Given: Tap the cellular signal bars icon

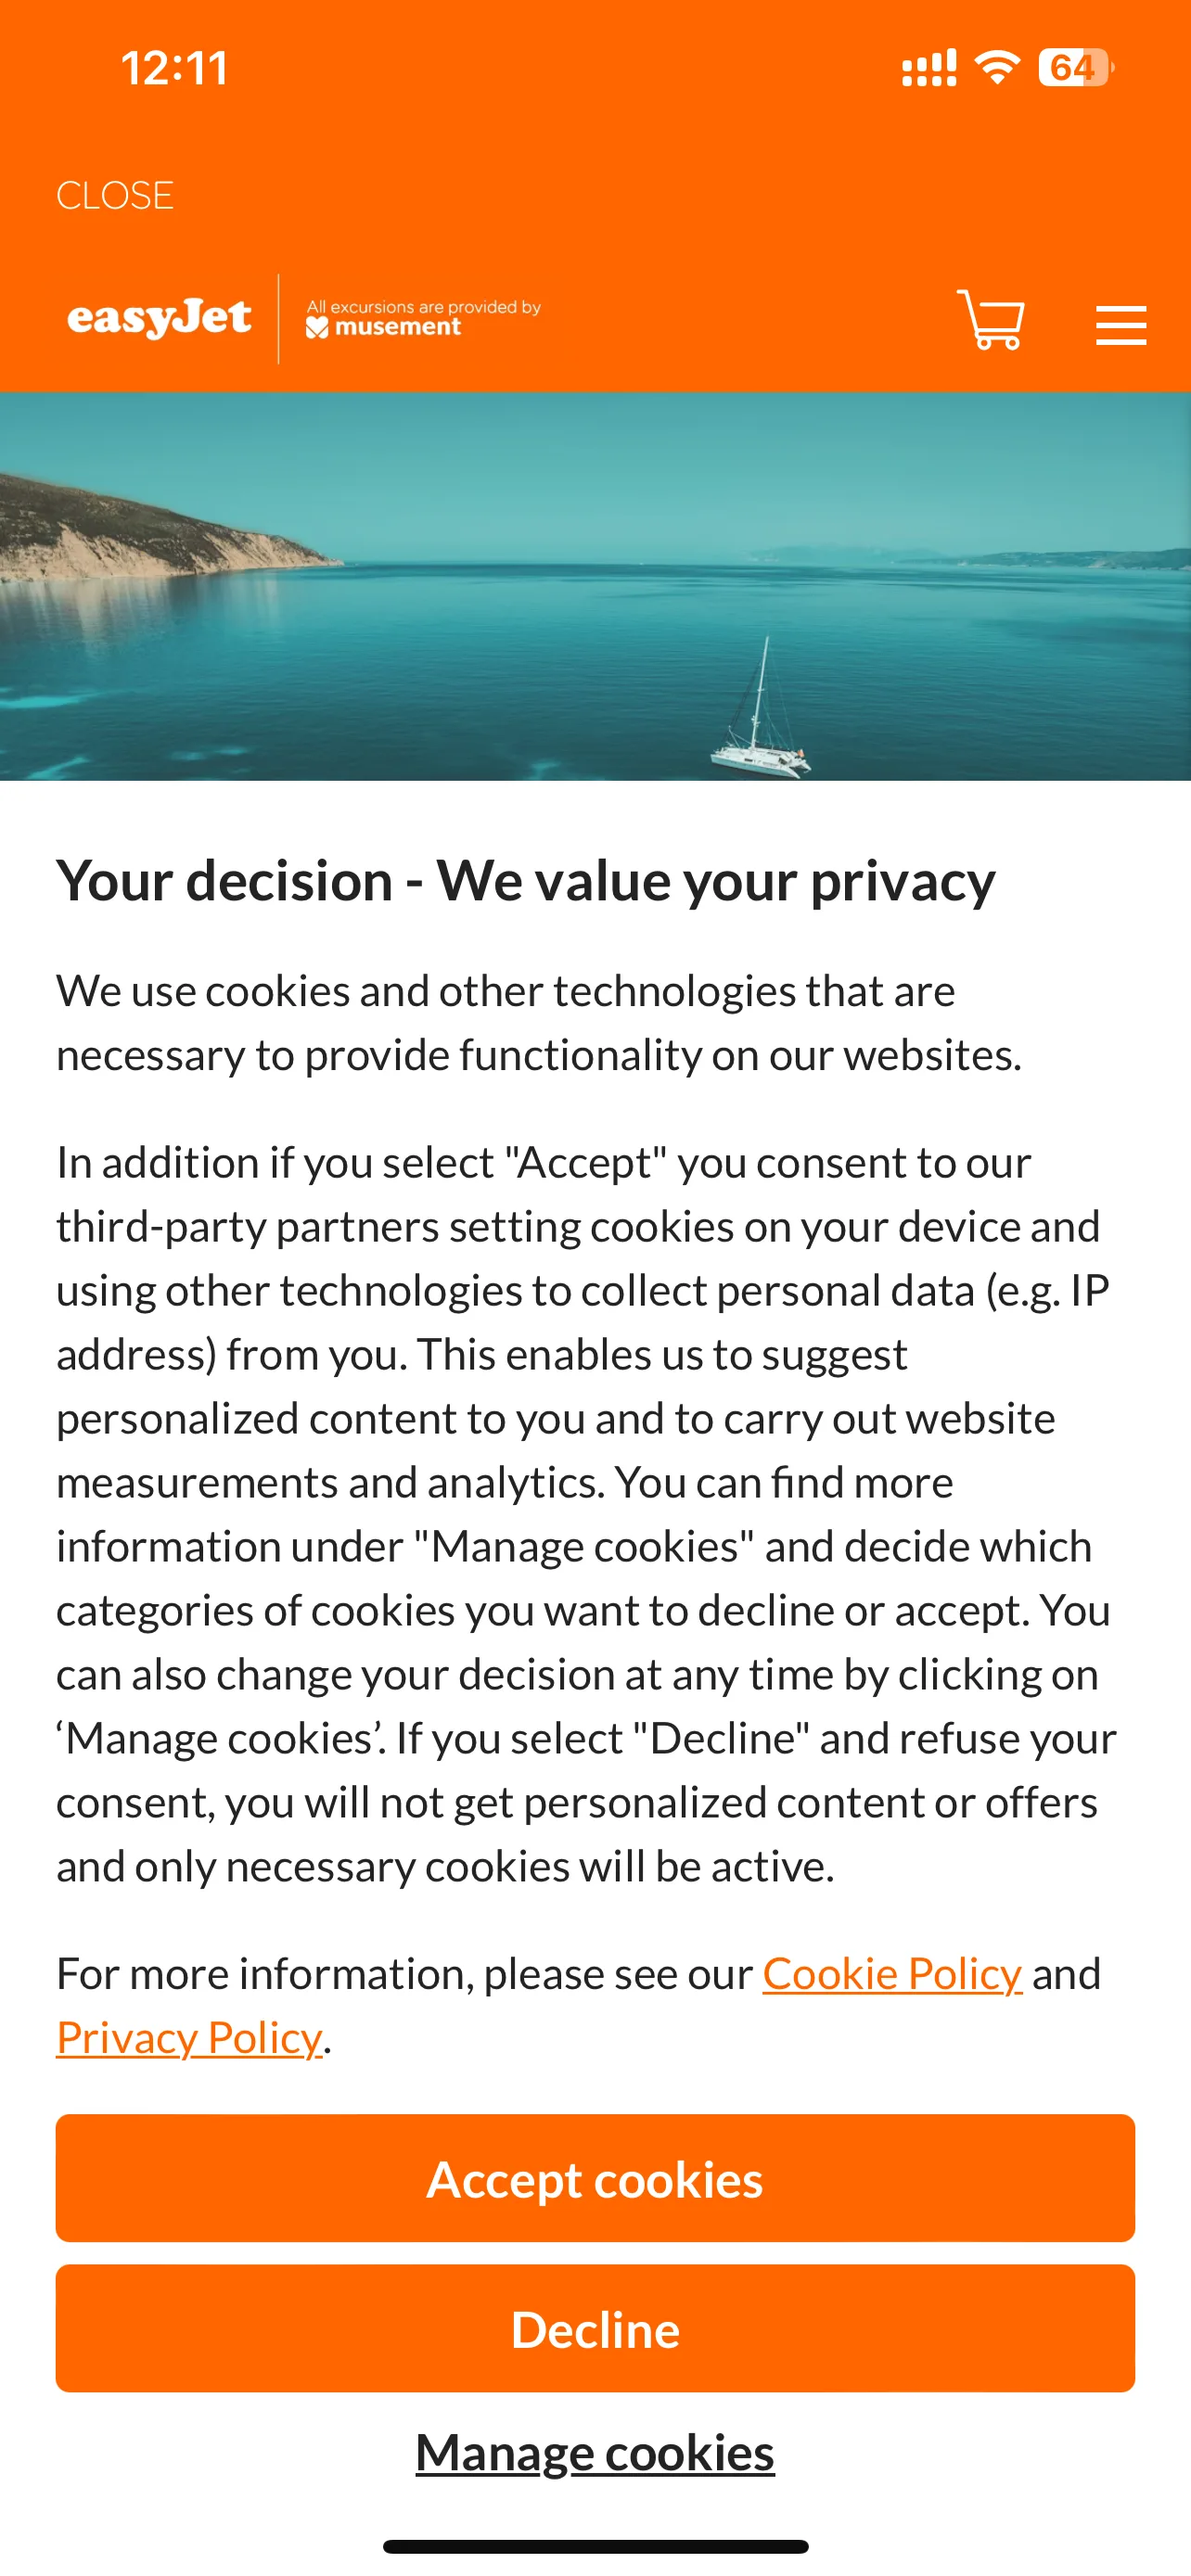Looking at the screenshot, I should pos(928,68).
